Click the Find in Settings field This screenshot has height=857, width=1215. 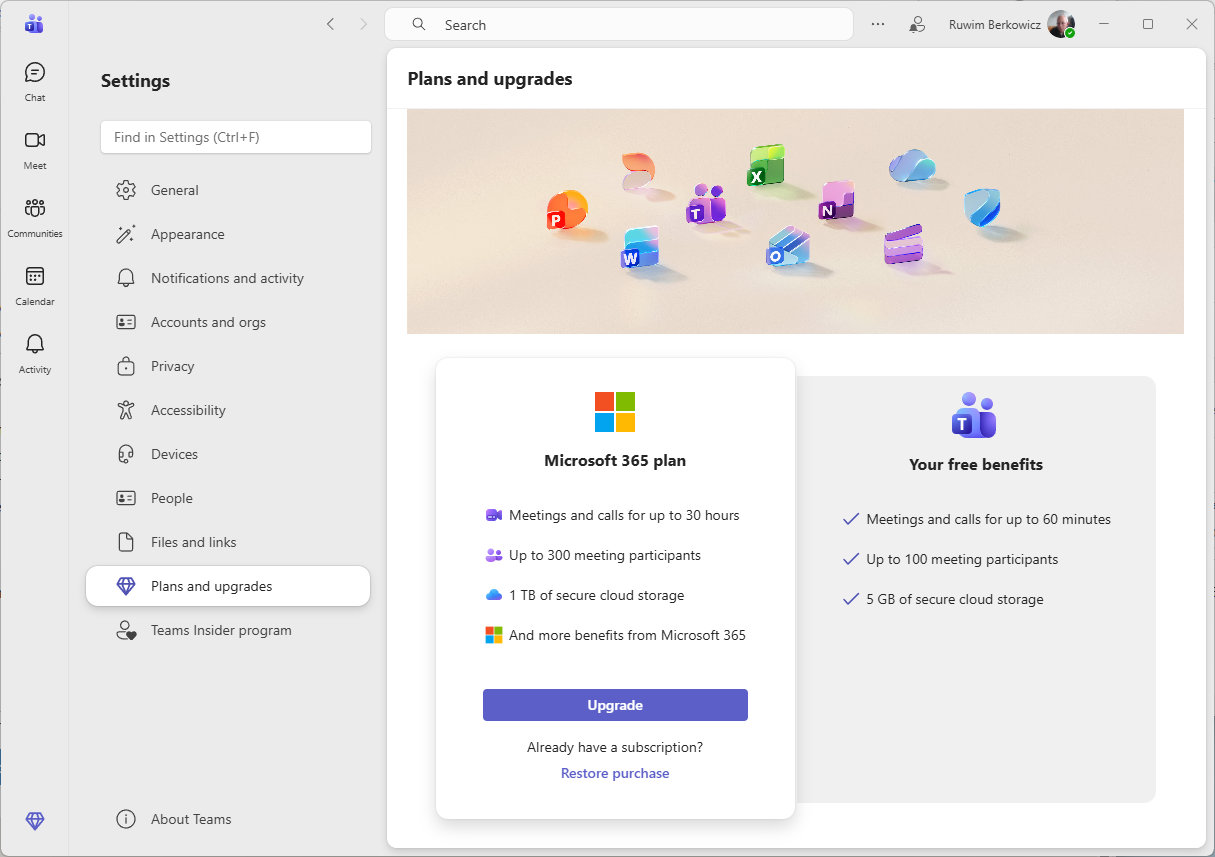(235, 137)
